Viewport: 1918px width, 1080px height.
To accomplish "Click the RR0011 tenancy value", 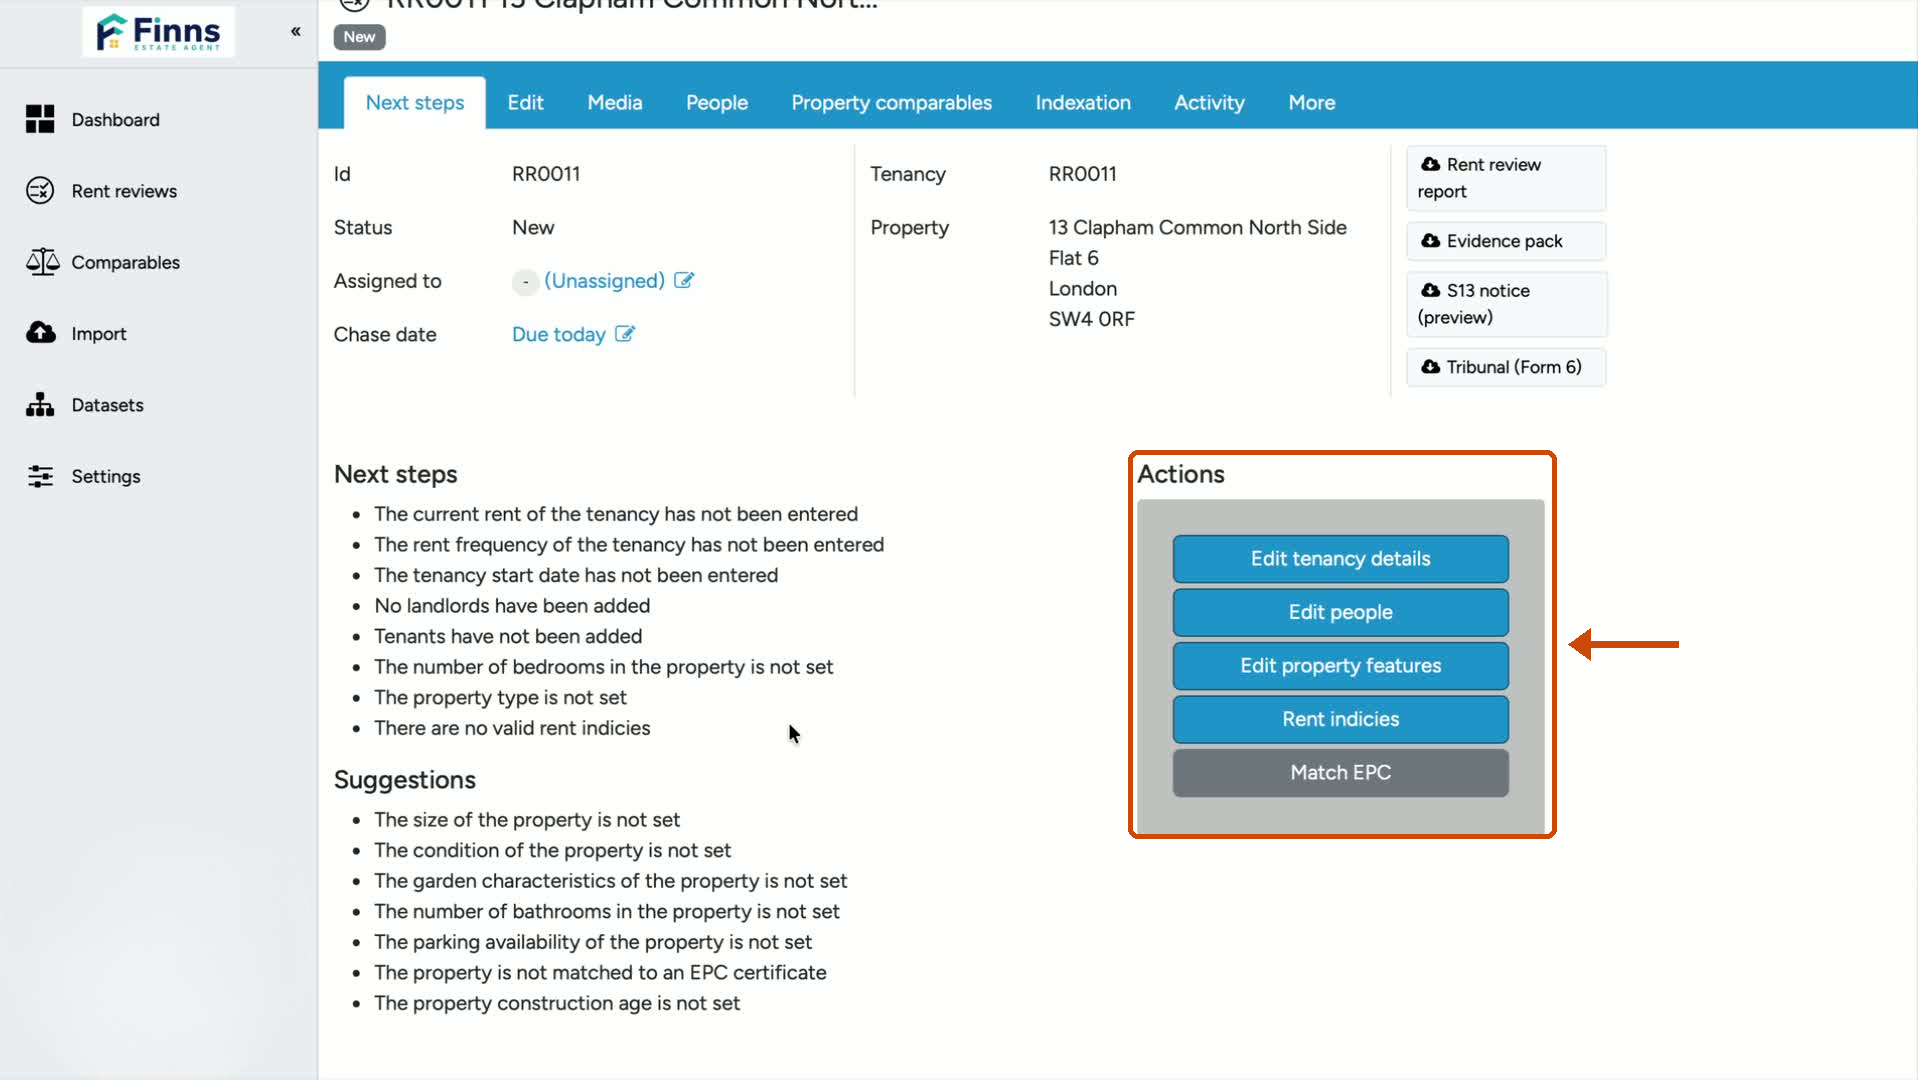I will click(x=1082, y=174).
